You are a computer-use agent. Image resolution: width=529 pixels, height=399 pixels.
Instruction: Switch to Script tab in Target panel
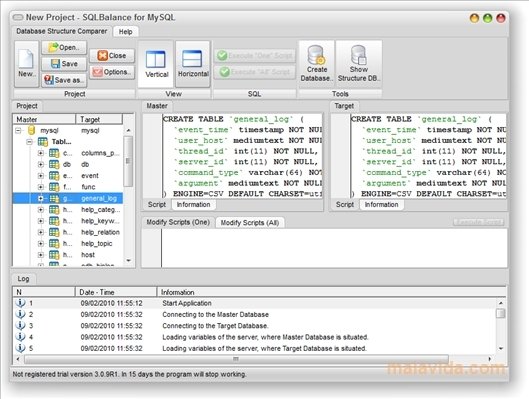pos(345,205)
